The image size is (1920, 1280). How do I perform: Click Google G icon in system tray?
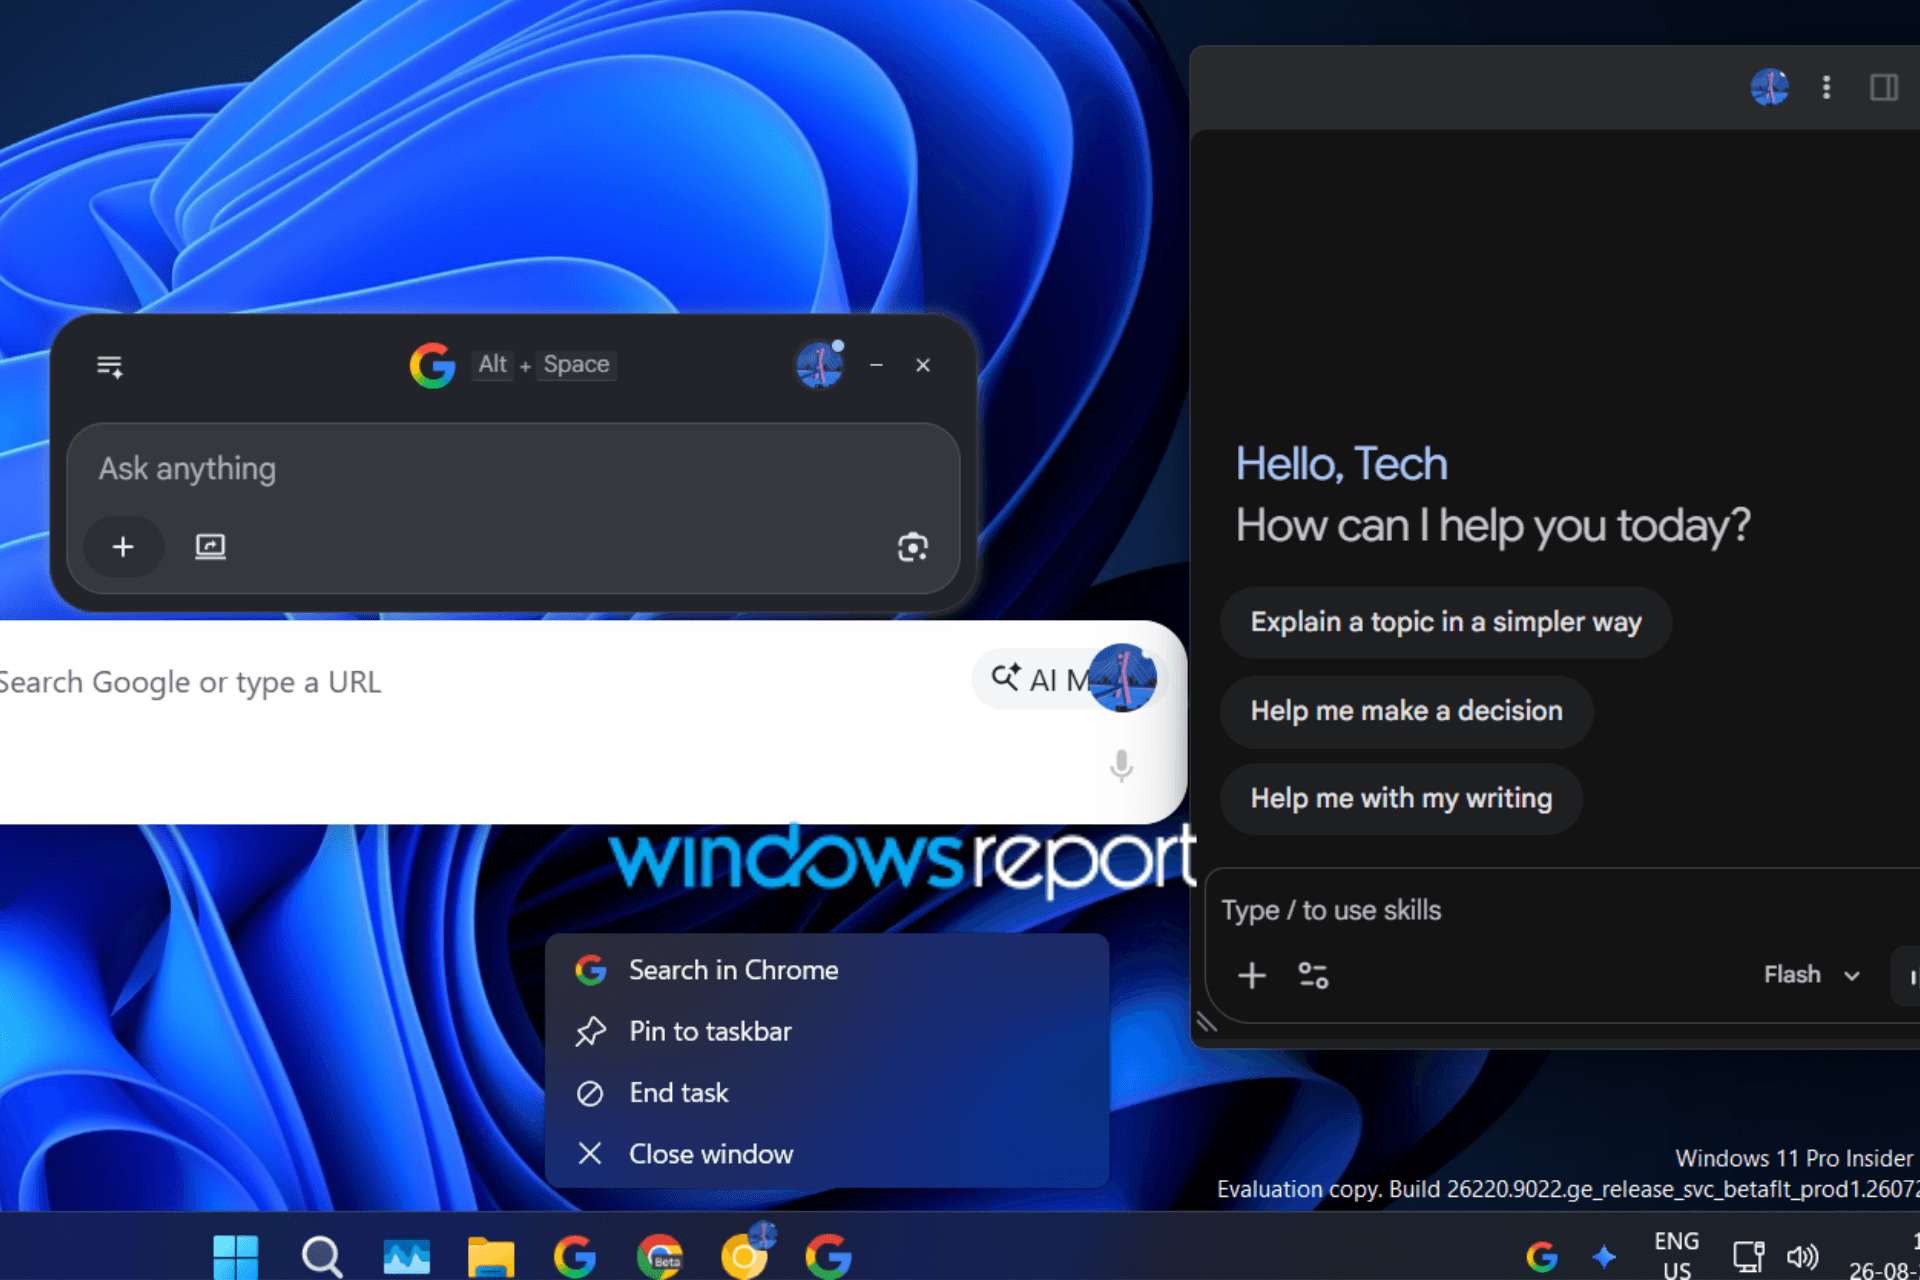point(1541,1256)
